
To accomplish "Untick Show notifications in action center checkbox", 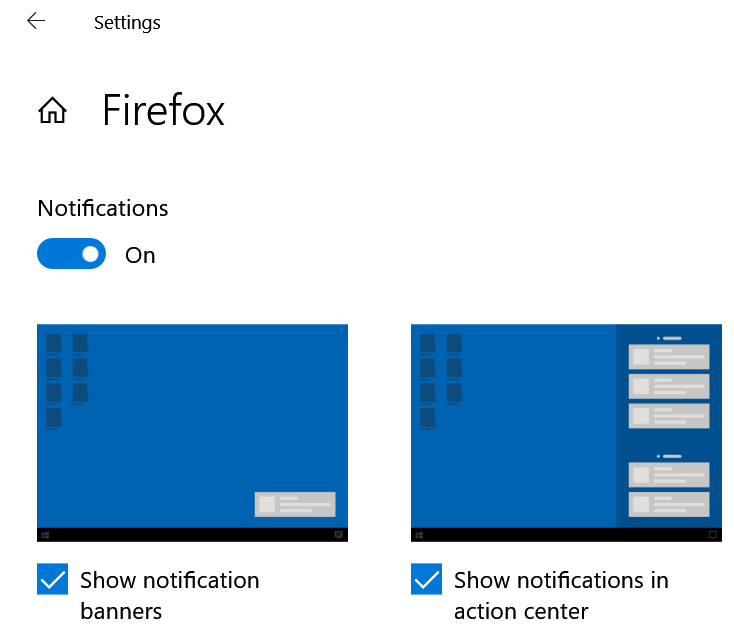I will 426,579.
